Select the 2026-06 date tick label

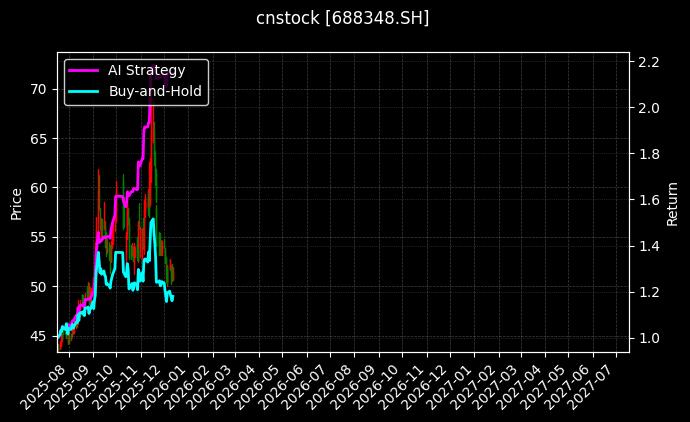tap(282, 384)
